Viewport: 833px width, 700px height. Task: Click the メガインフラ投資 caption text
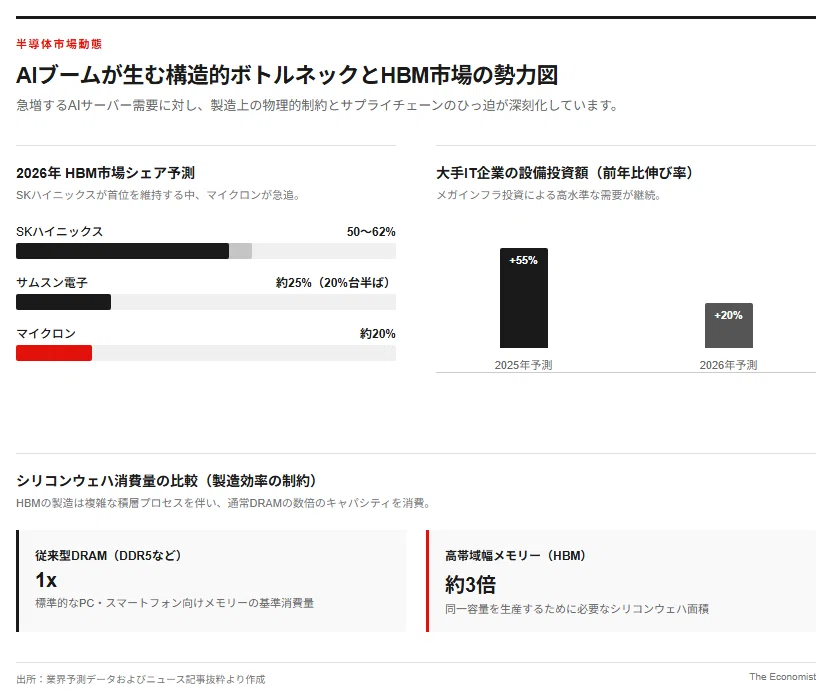[549, 195]
